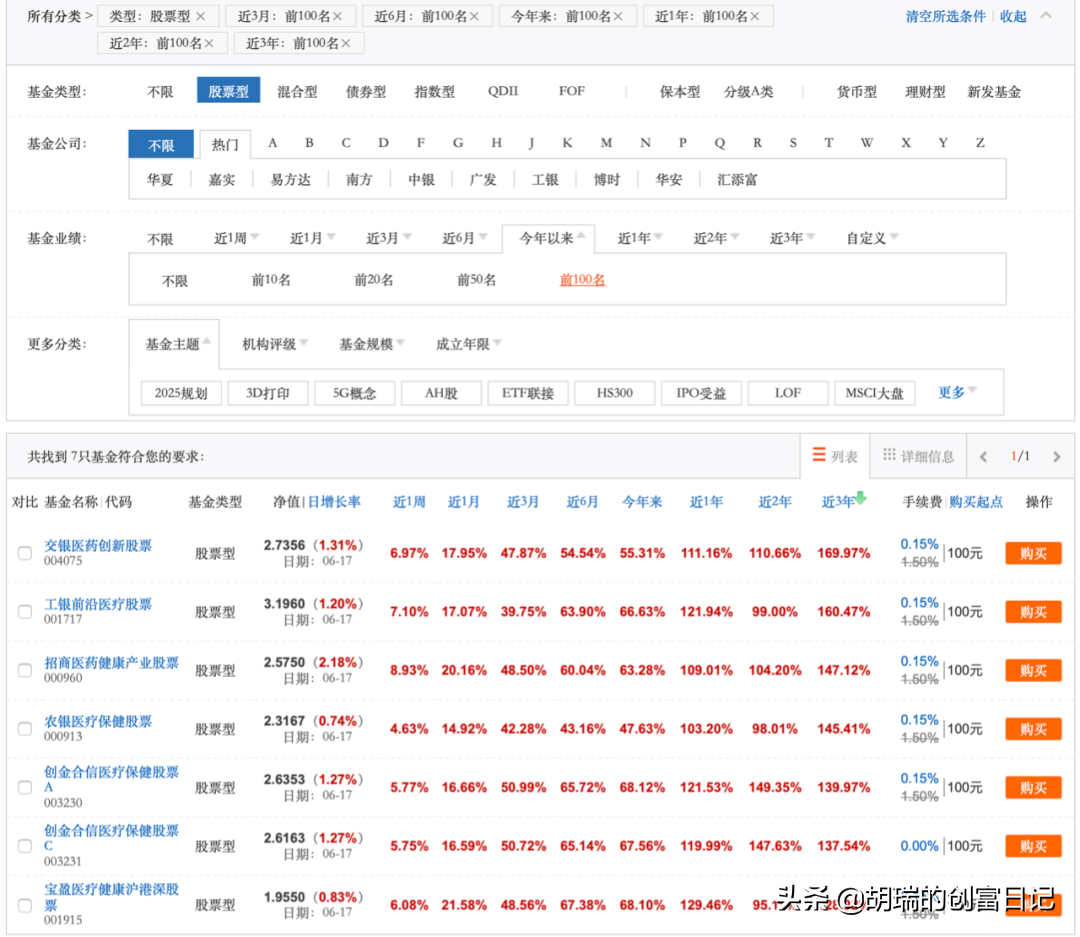Image resolution: width=1080 pixels, height=937 pixels.
Task: Open the 机构评级 category dropdown
Action: click(275, 344)
